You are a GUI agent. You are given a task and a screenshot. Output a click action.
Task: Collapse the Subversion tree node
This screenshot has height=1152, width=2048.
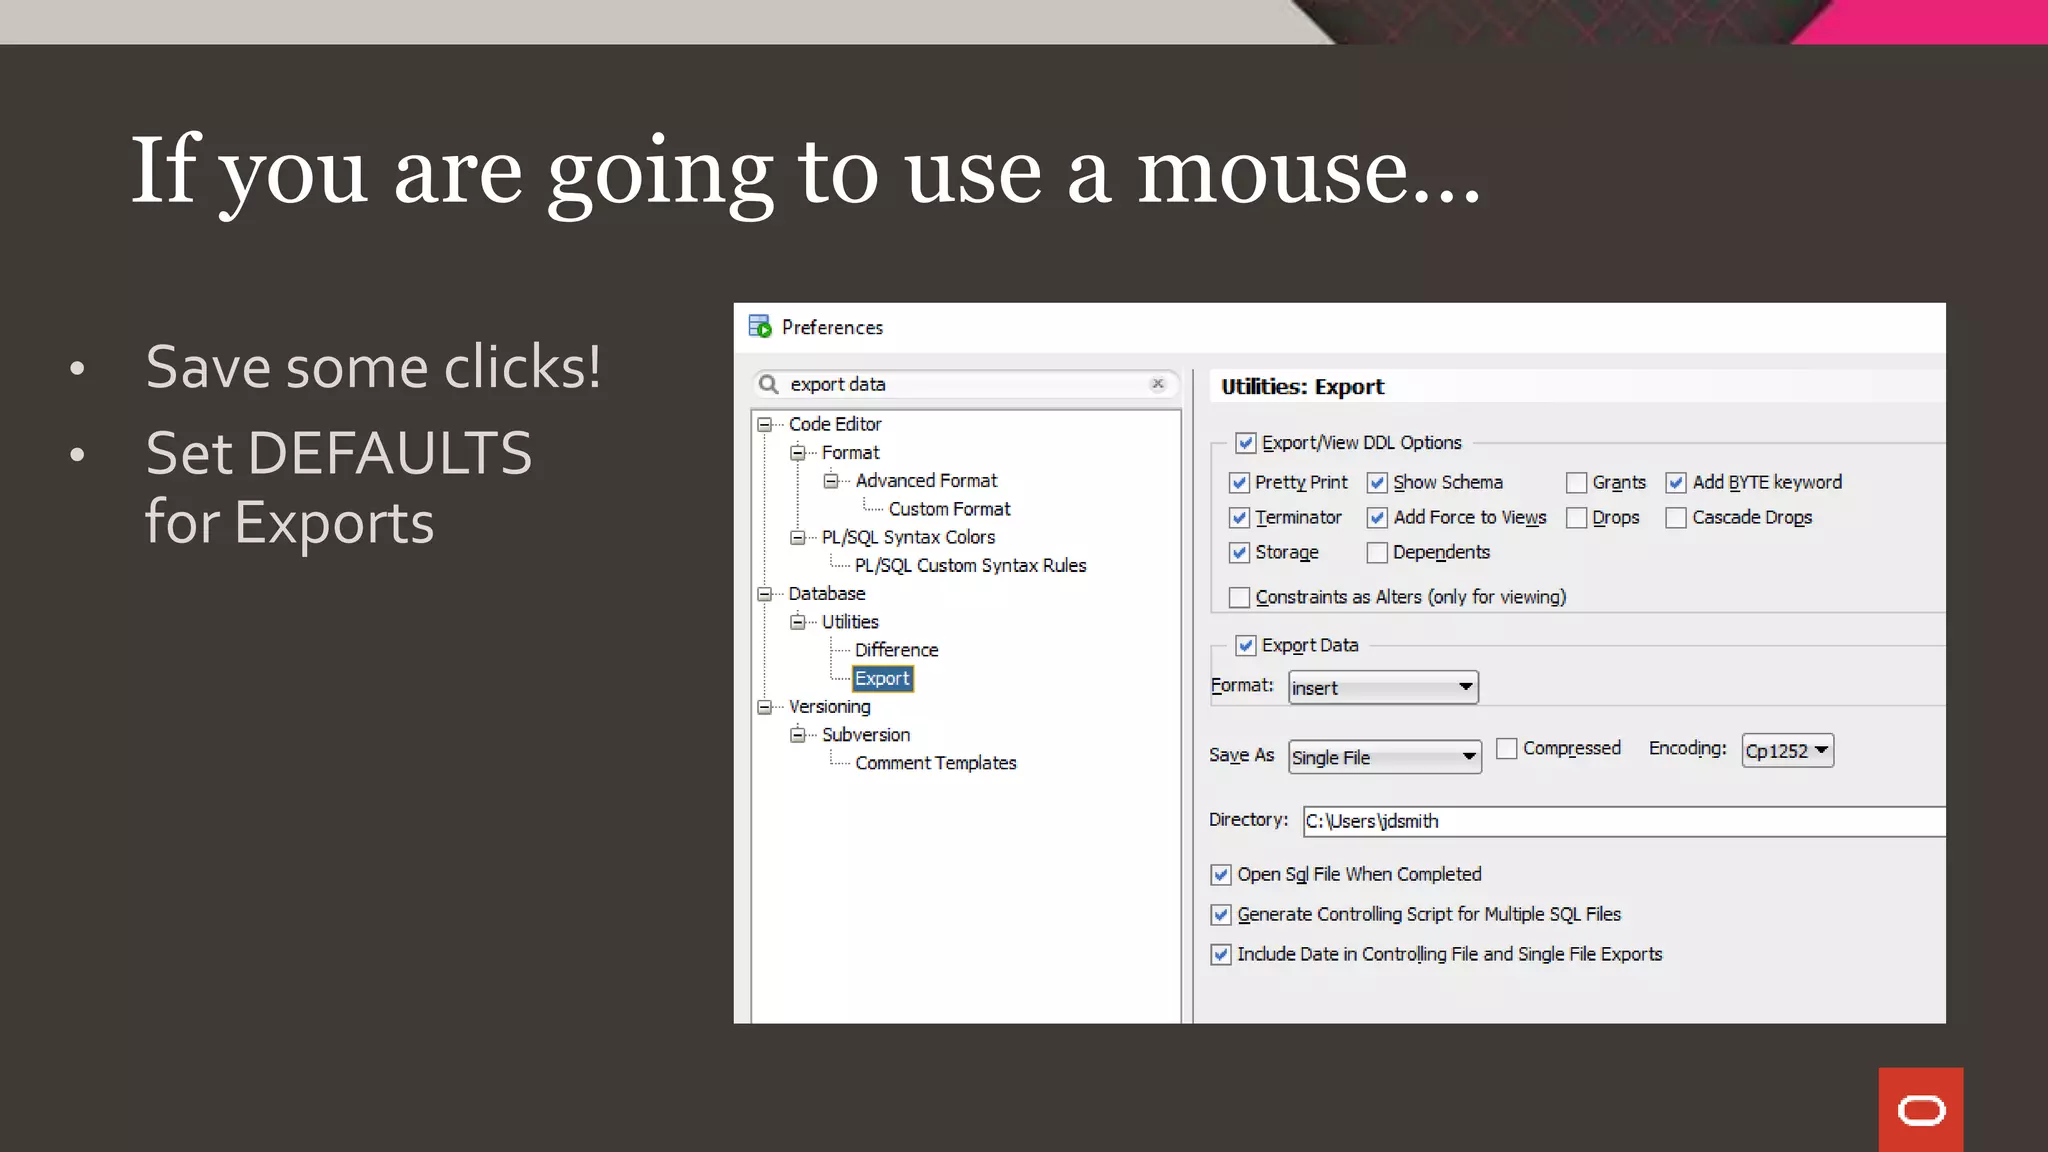[x=798, y=734]
